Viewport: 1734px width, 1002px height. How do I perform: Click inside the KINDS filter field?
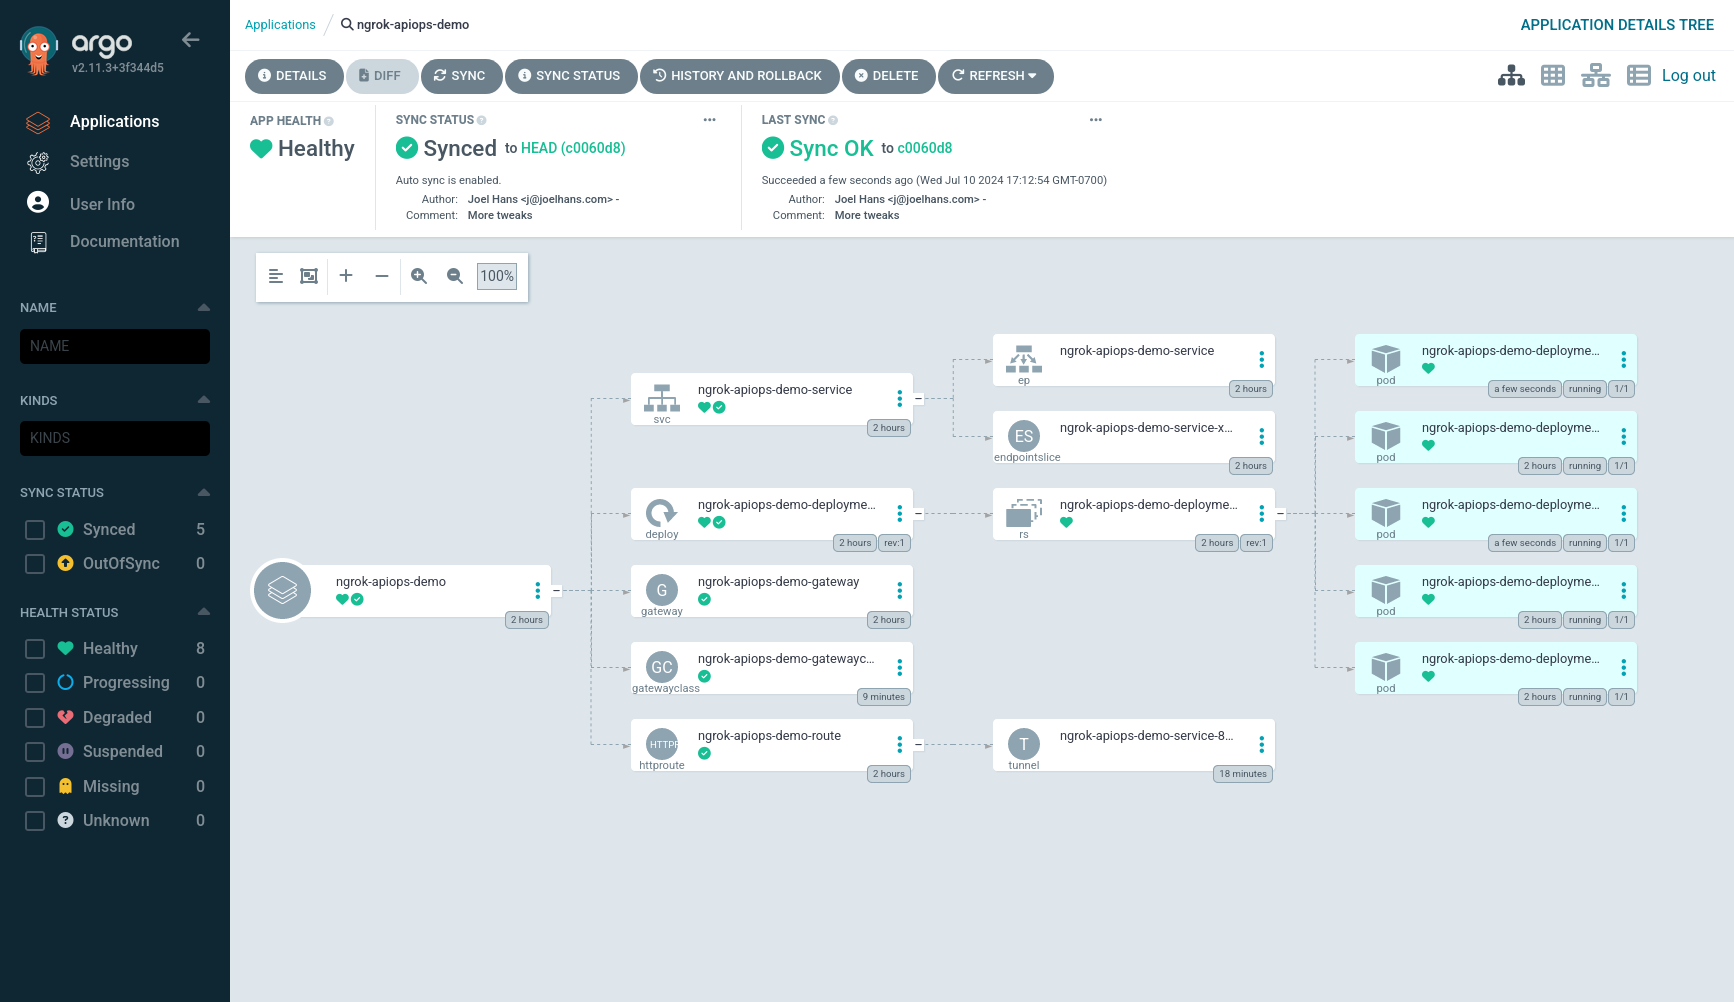pos(115,438)
